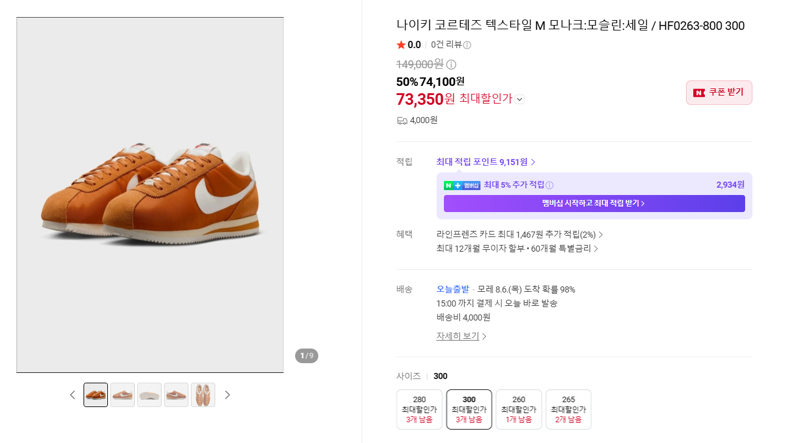Image resolution: width=800 pixels, height=443 pixels.
Task: Click the delivery truck shipping fee icon
Action: (x=402, y=120)
